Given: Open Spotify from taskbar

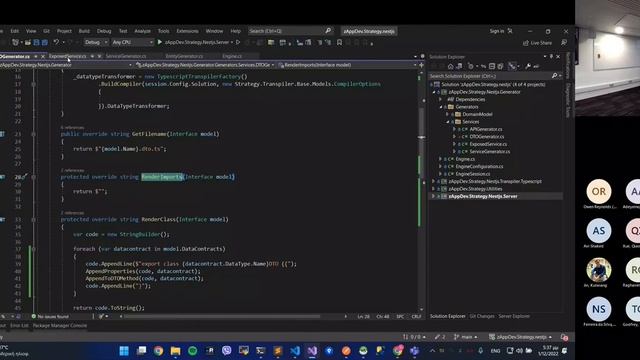Looking at the screenshot, I should pos(193,351).
